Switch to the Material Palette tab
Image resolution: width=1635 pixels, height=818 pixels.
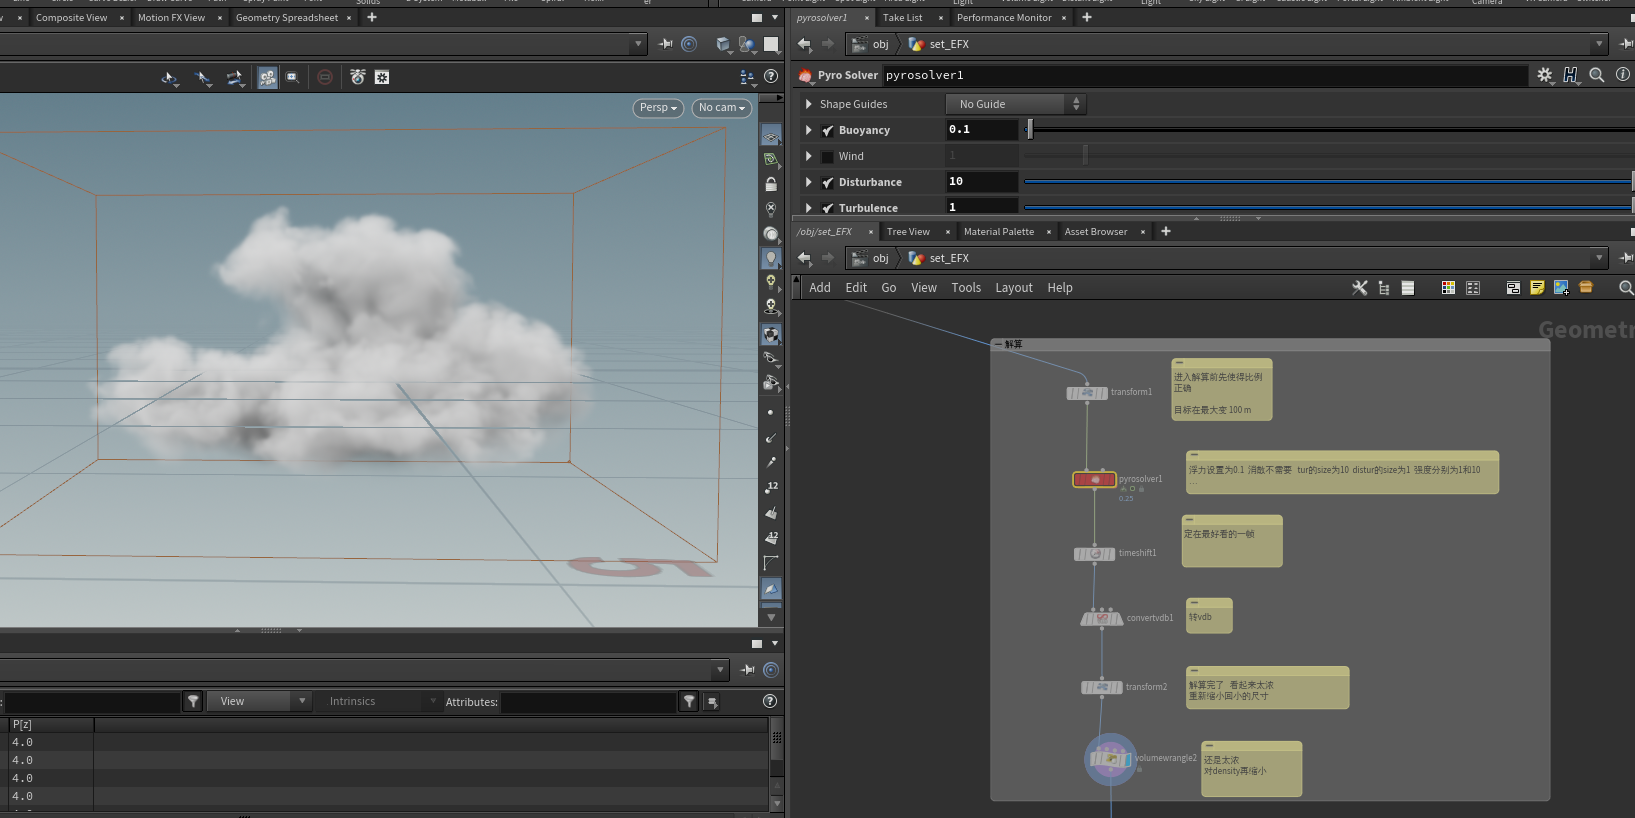pos(998,232)
